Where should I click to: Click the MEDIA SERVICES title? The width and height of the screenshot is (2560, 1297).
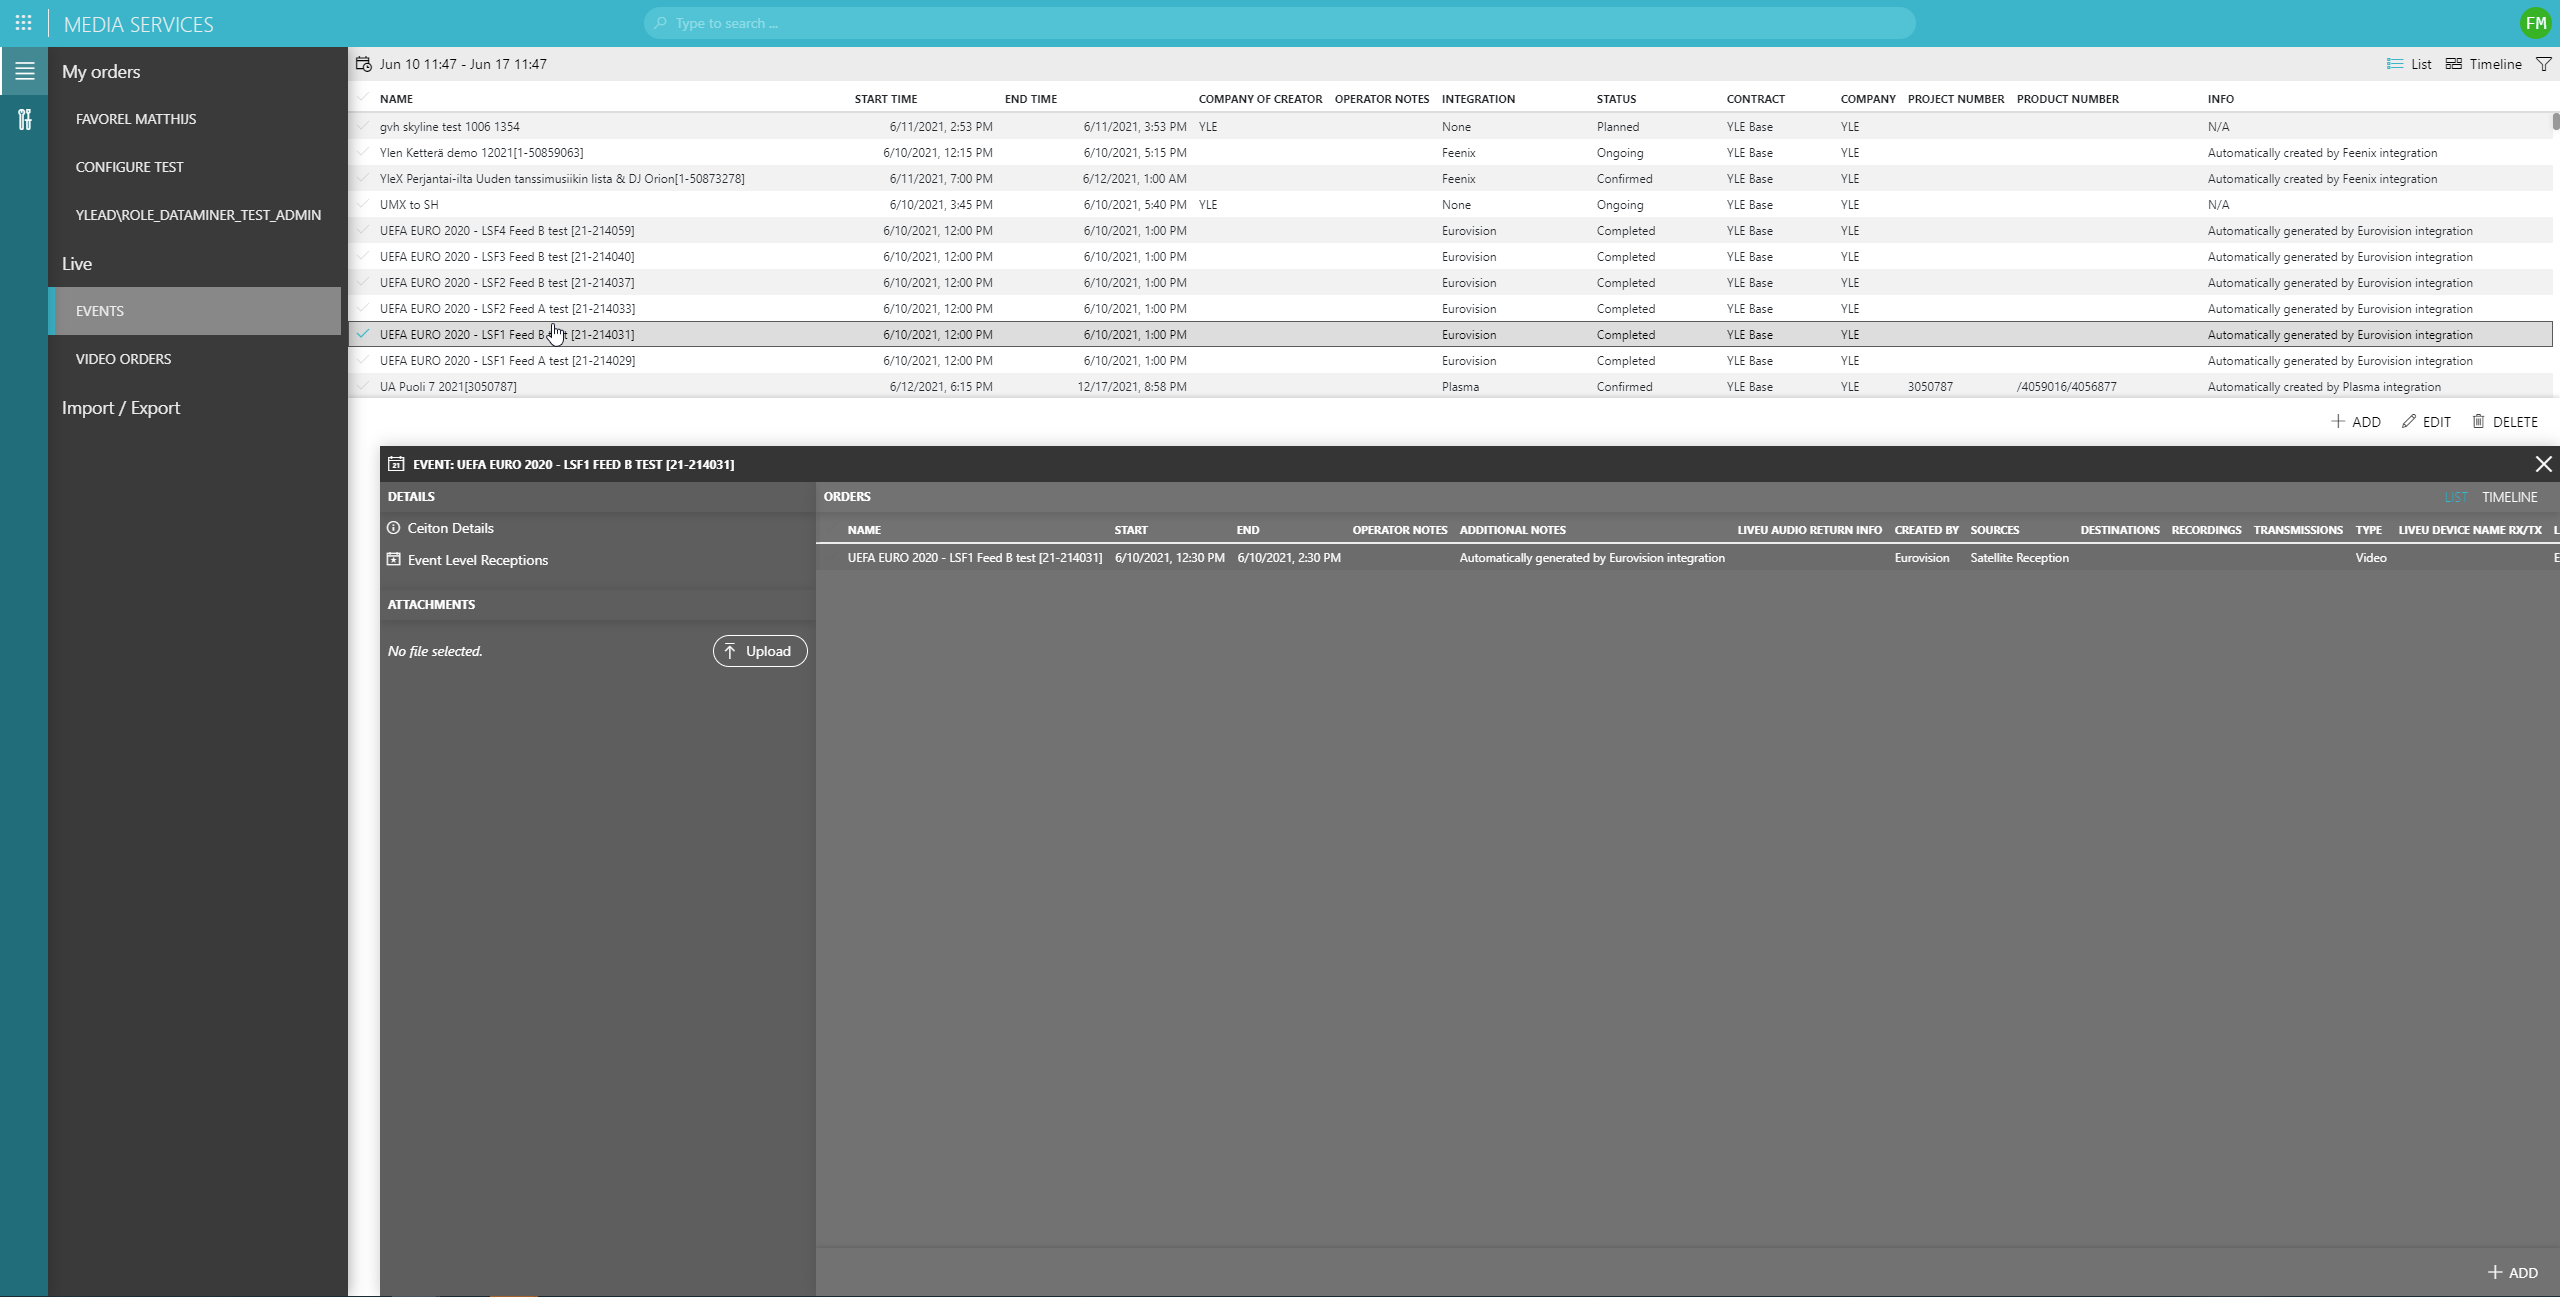(x=138, y=24)
